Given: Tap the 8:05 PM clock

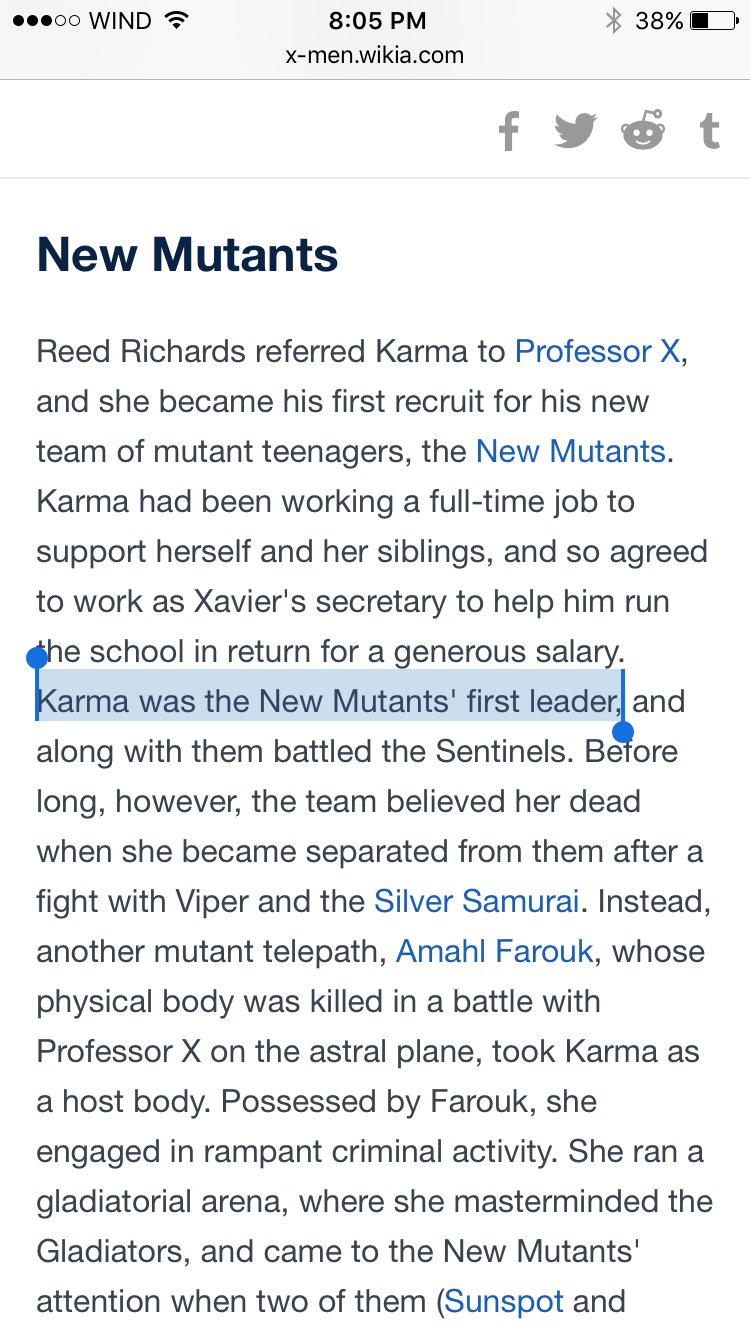Looking at the screenshot, I should pos(376,20).
